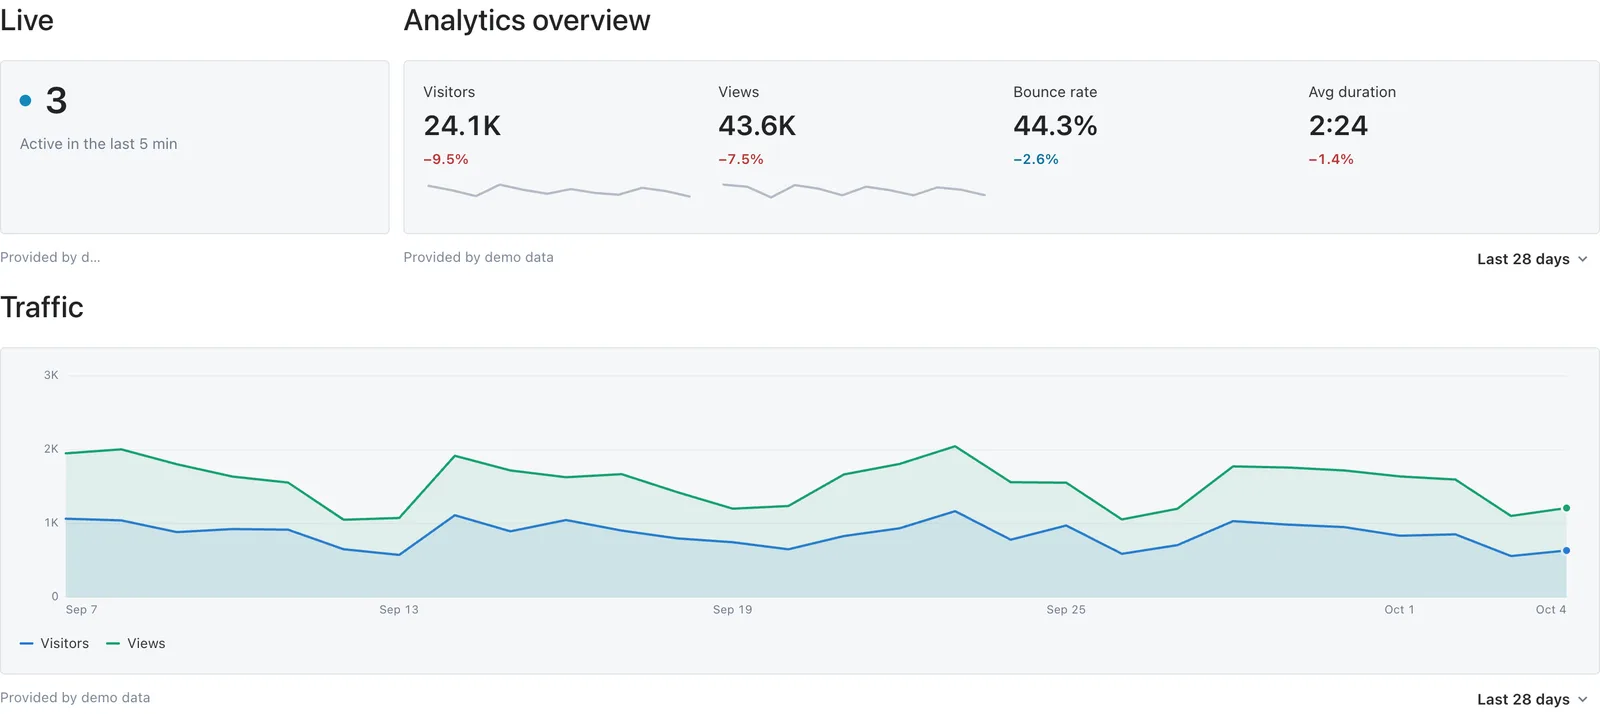Click the Live heading
This screenshot has width=1600, height=714.
27,20
